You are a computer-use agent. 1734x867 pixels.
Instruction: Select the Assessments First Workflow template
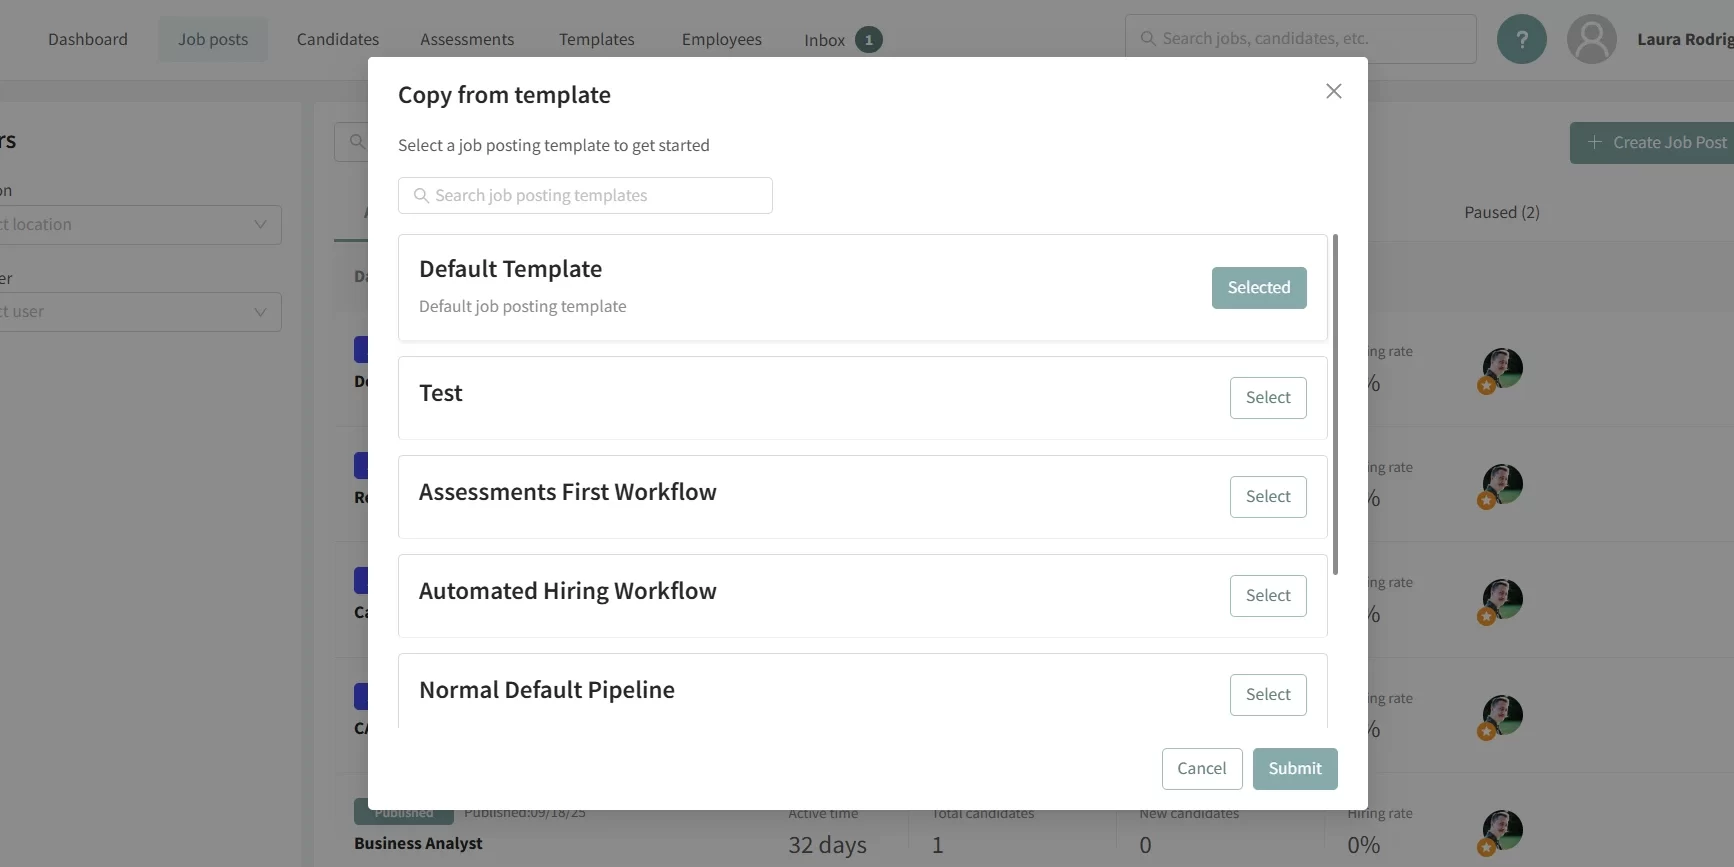(x=1267, y=497)
